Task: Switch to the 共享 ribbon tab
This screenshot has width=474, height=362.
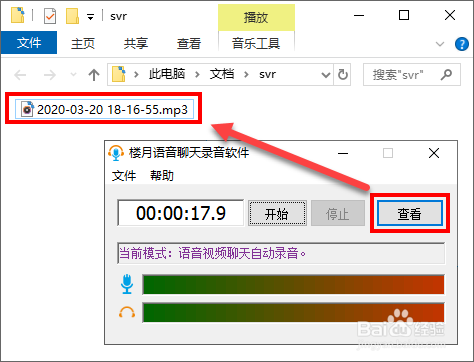Action: (135, 43)
